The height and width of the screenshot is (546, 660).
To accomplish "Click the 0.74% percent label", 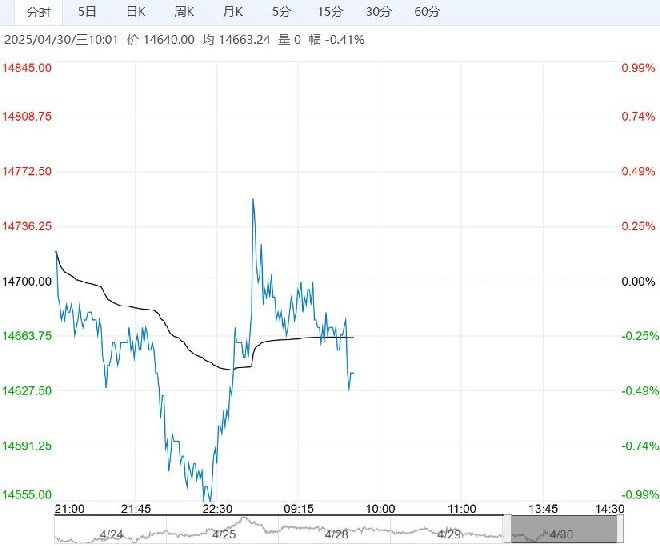I will point(639,116).
